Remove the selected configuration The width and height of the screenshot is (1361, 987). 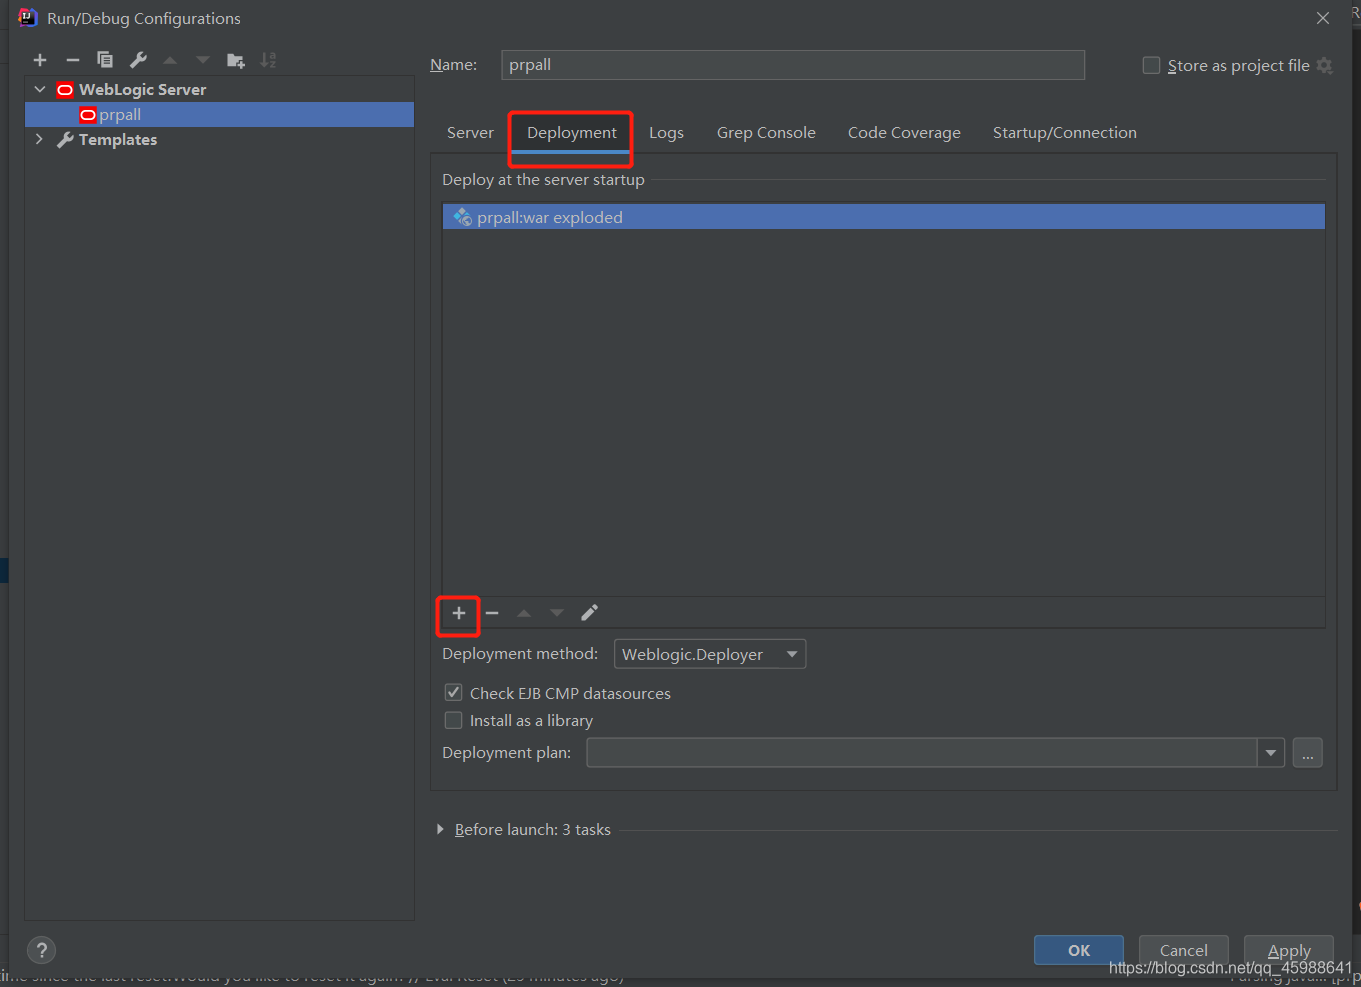point(73,60)
